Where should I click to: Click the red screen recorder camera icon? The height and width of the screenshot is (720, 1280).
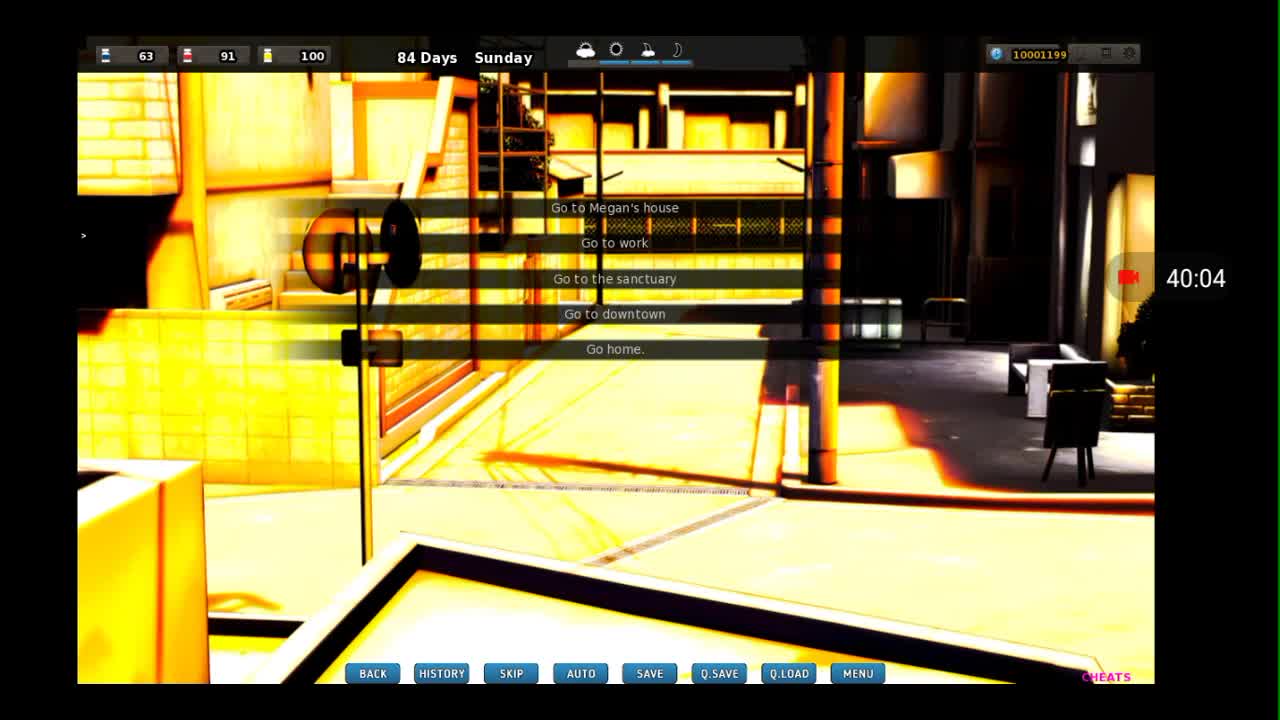point(1129,278)
